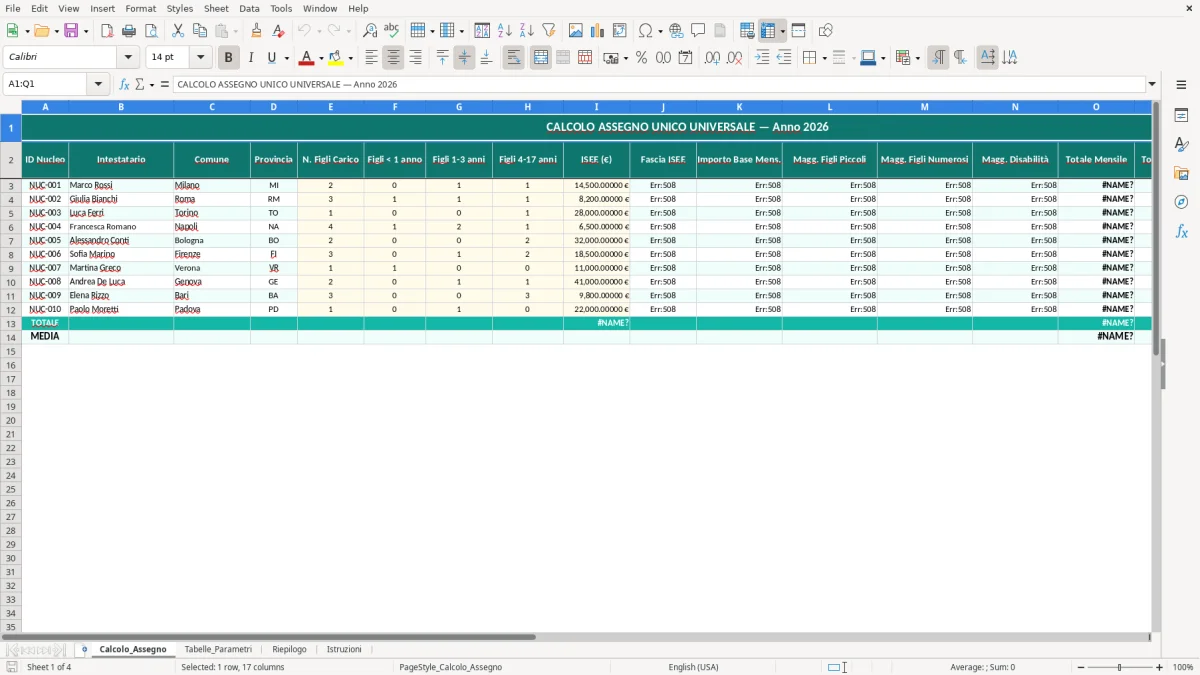Click the Increase Indent icon

[762, 58]
